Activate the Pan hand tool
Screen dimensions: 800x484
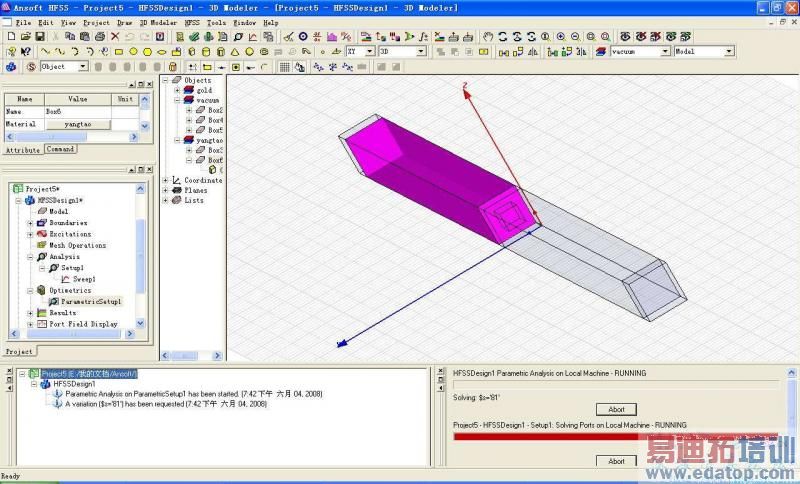488,37
